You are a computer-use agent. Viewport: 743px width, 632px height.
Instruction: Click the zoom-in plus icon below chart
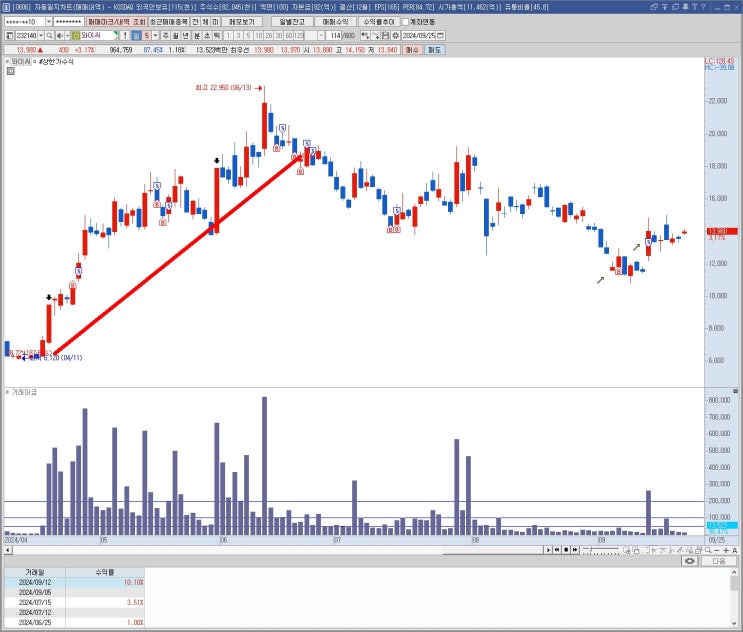726,550
